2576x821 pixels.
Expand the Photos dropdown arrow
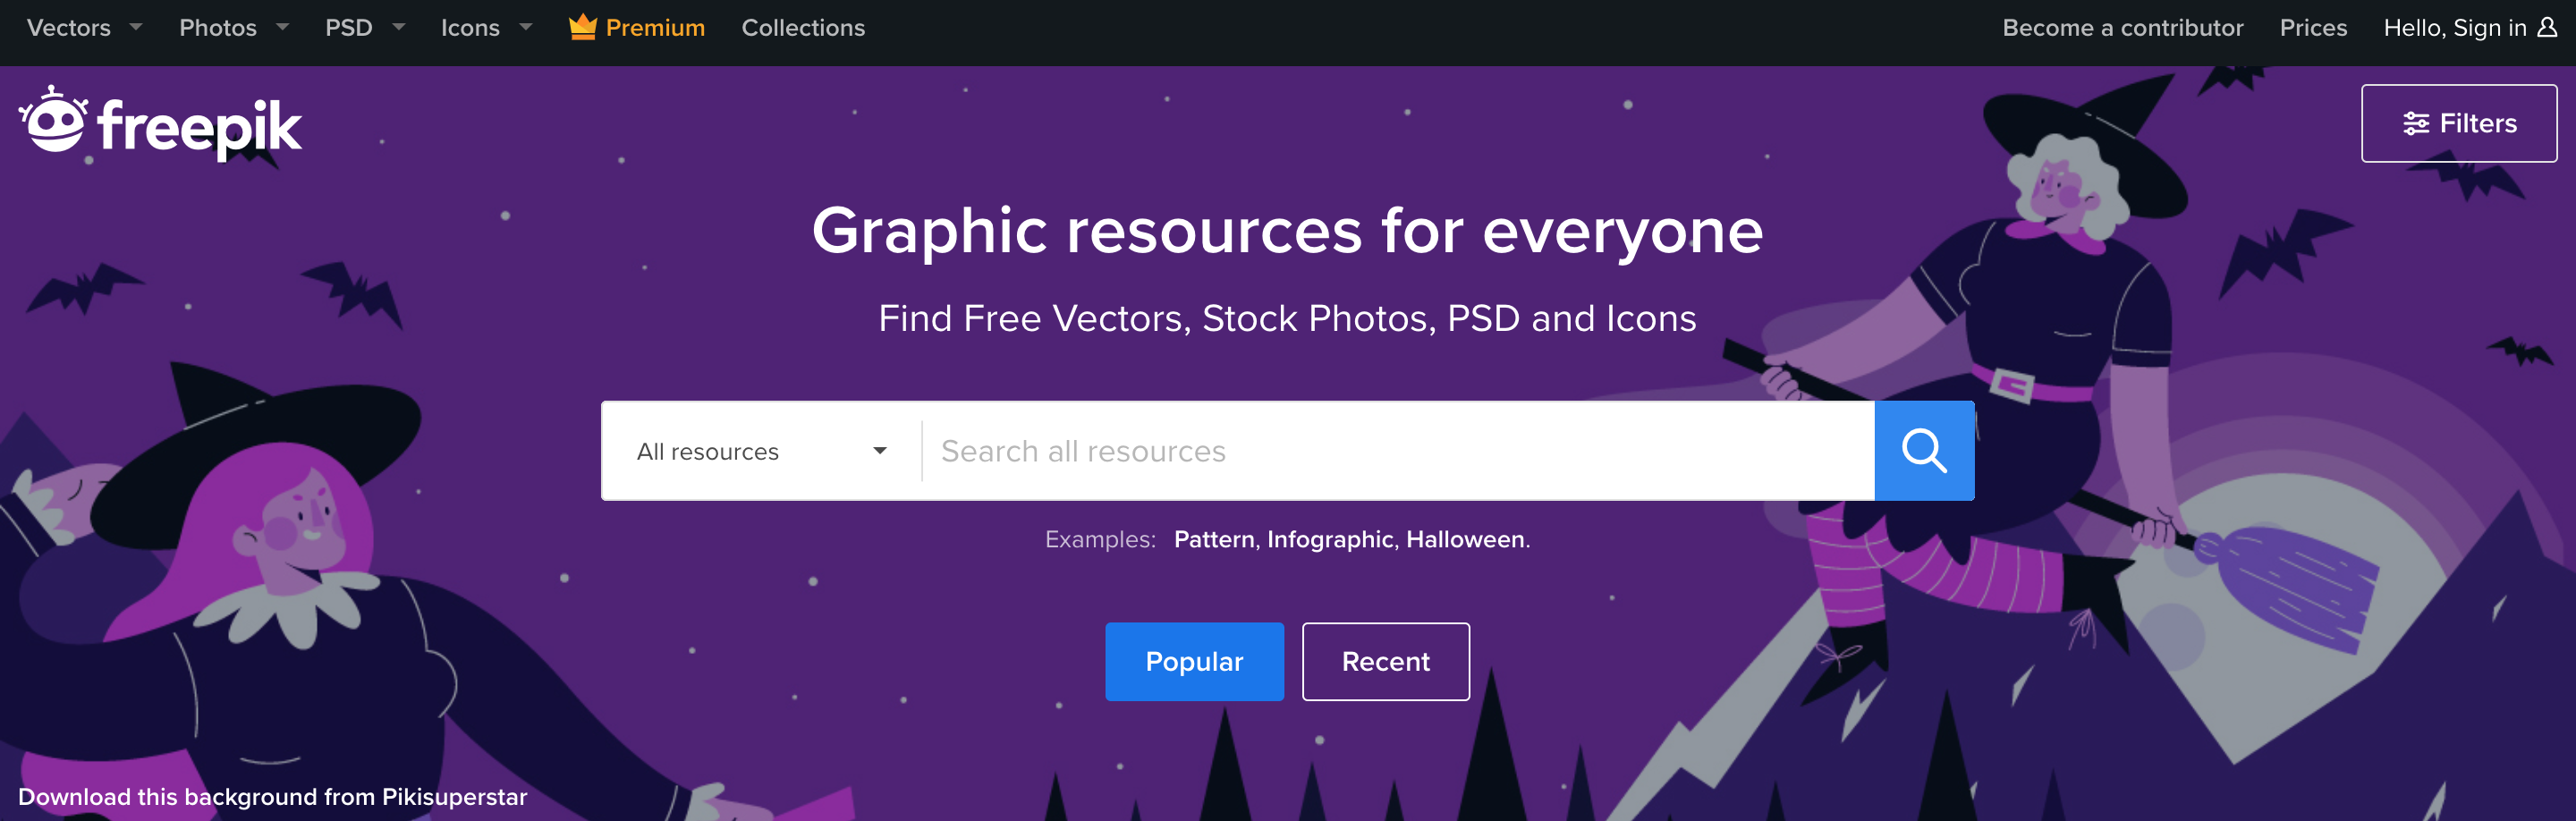coord(282,27)
